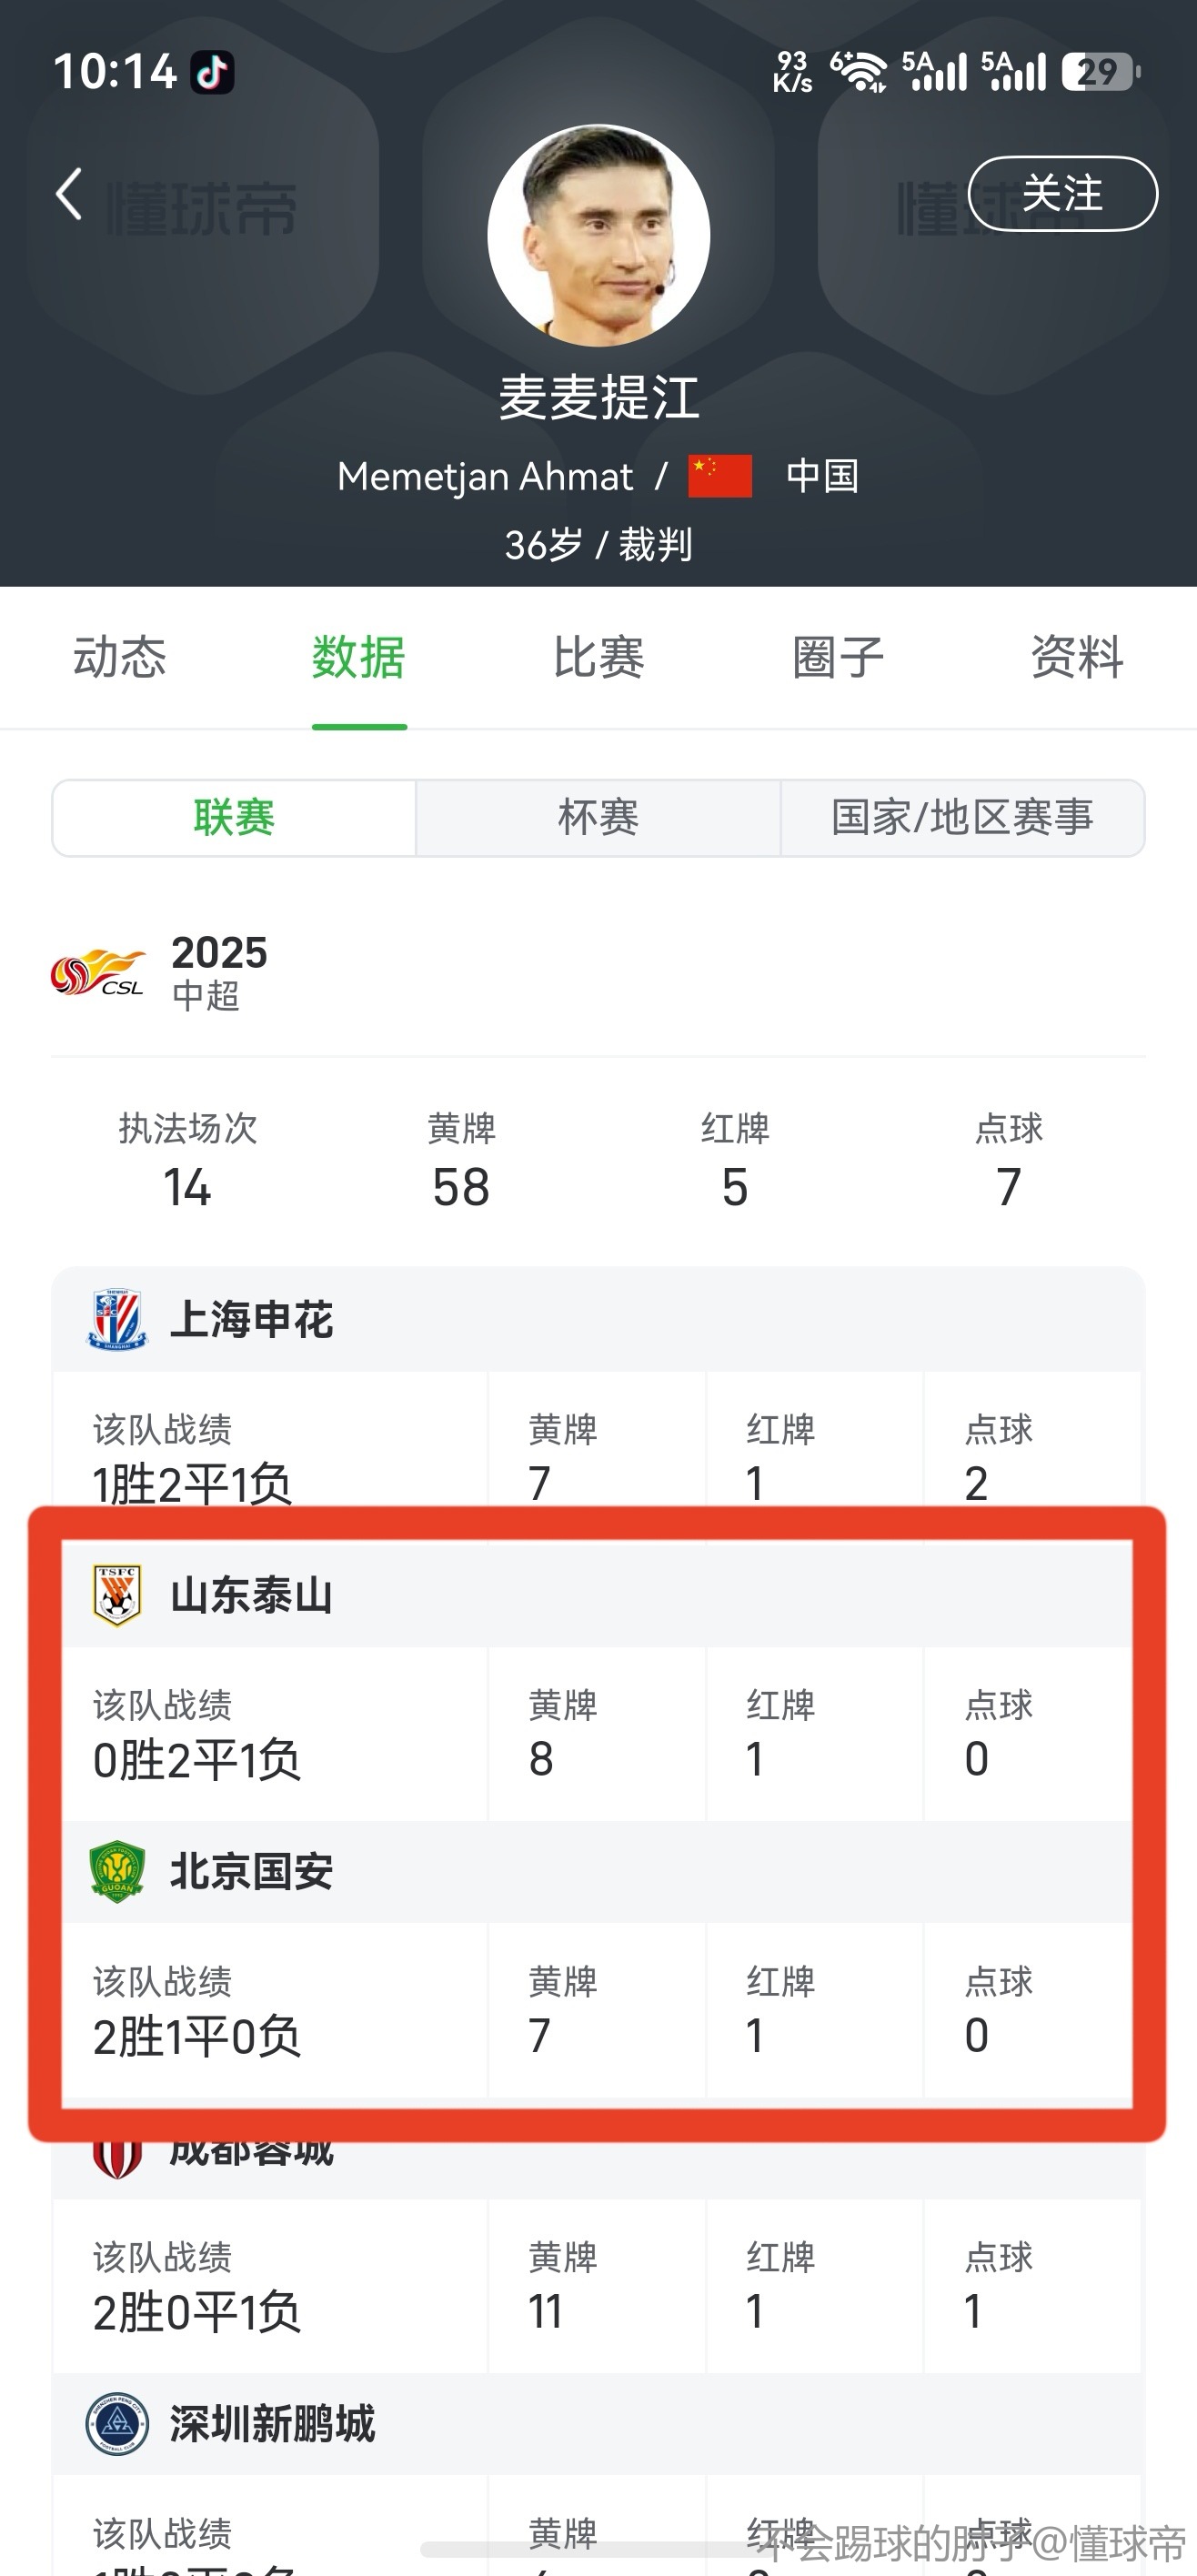Tap the referee's profile avatar
1197x2576 pixels.
[x=598, y=236]
